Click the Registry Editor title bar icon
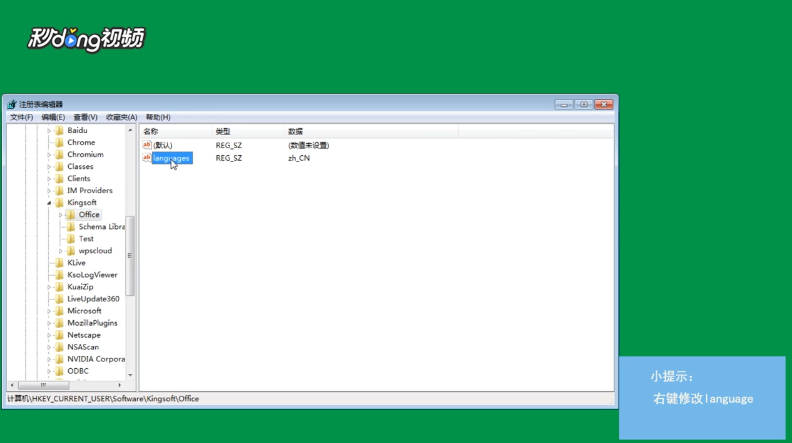This screenshot has width=792, height=443. (12, 104)
